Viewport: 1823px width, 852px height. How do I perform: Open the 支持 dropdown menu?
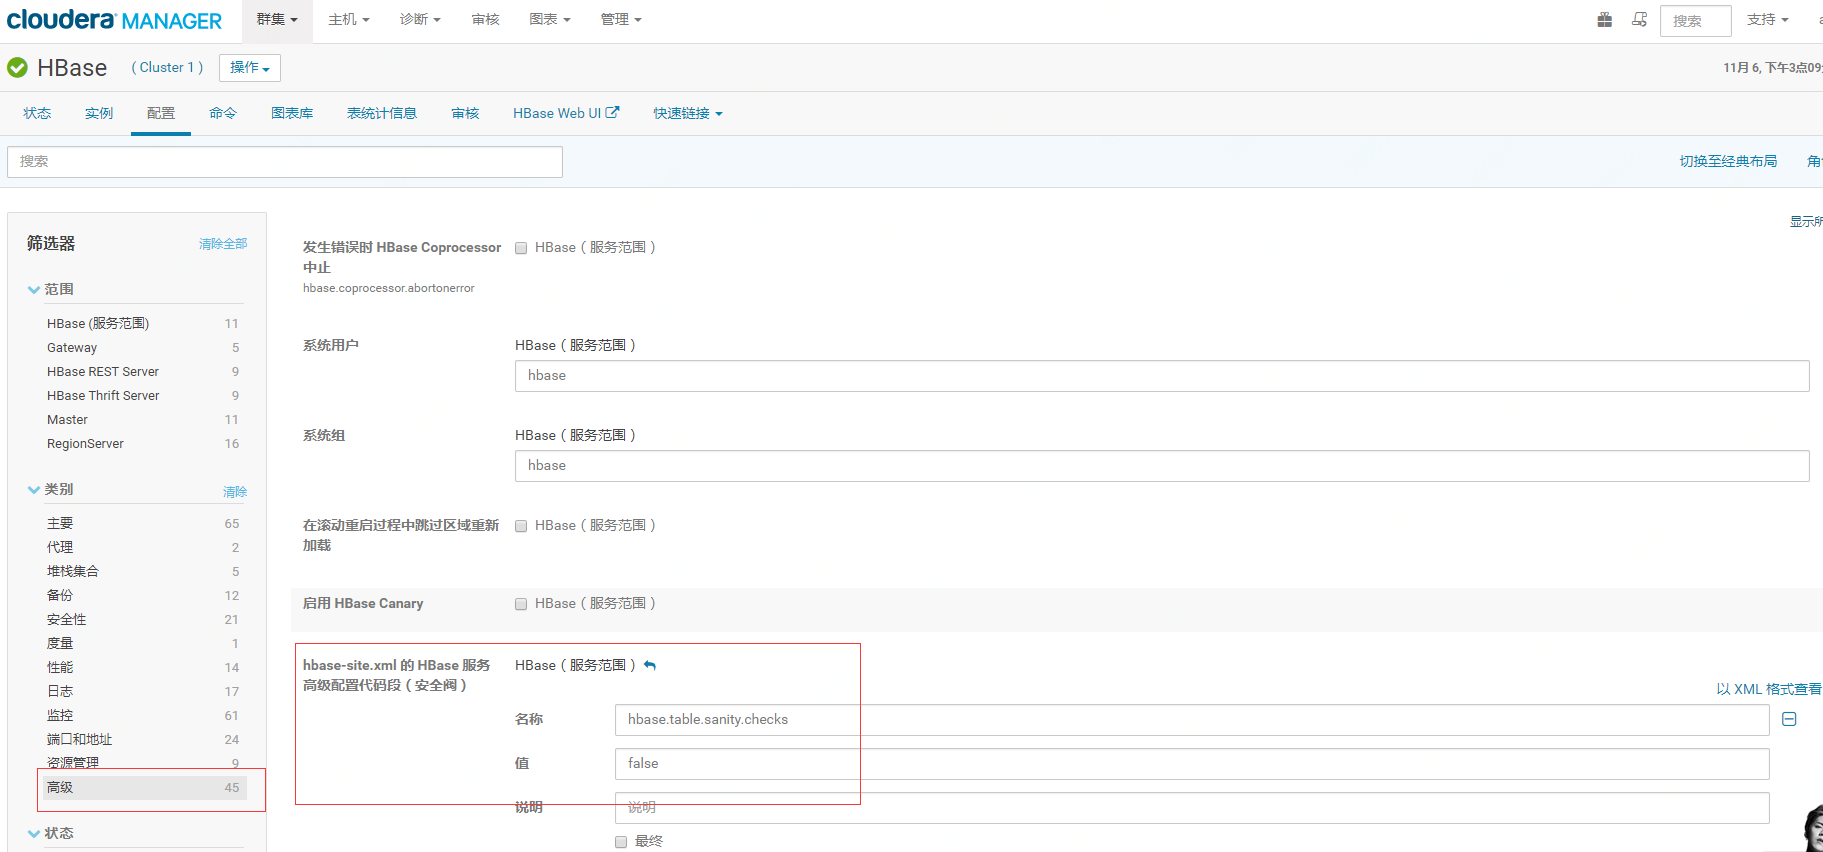(1768, 20)
